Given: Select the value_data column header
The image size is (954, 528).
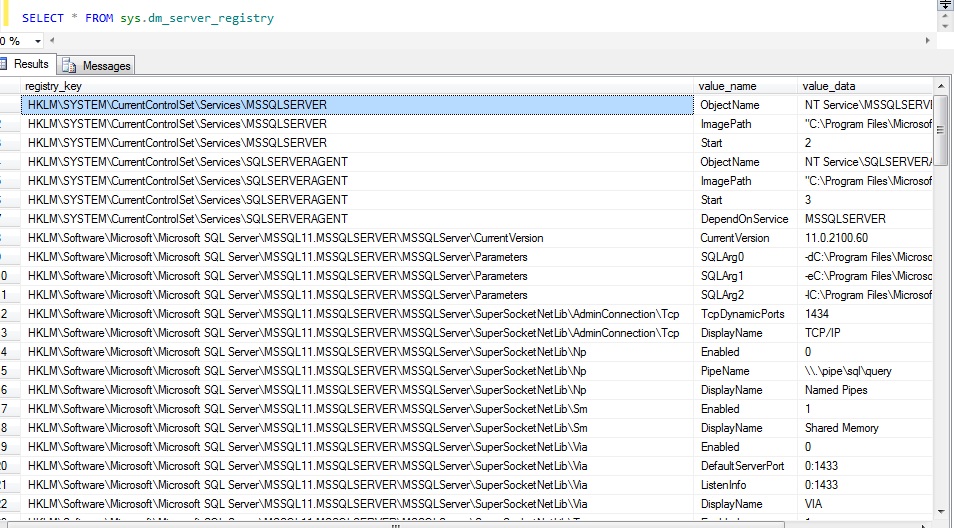Looking at the screenshot, I should [x=865, y=86].
